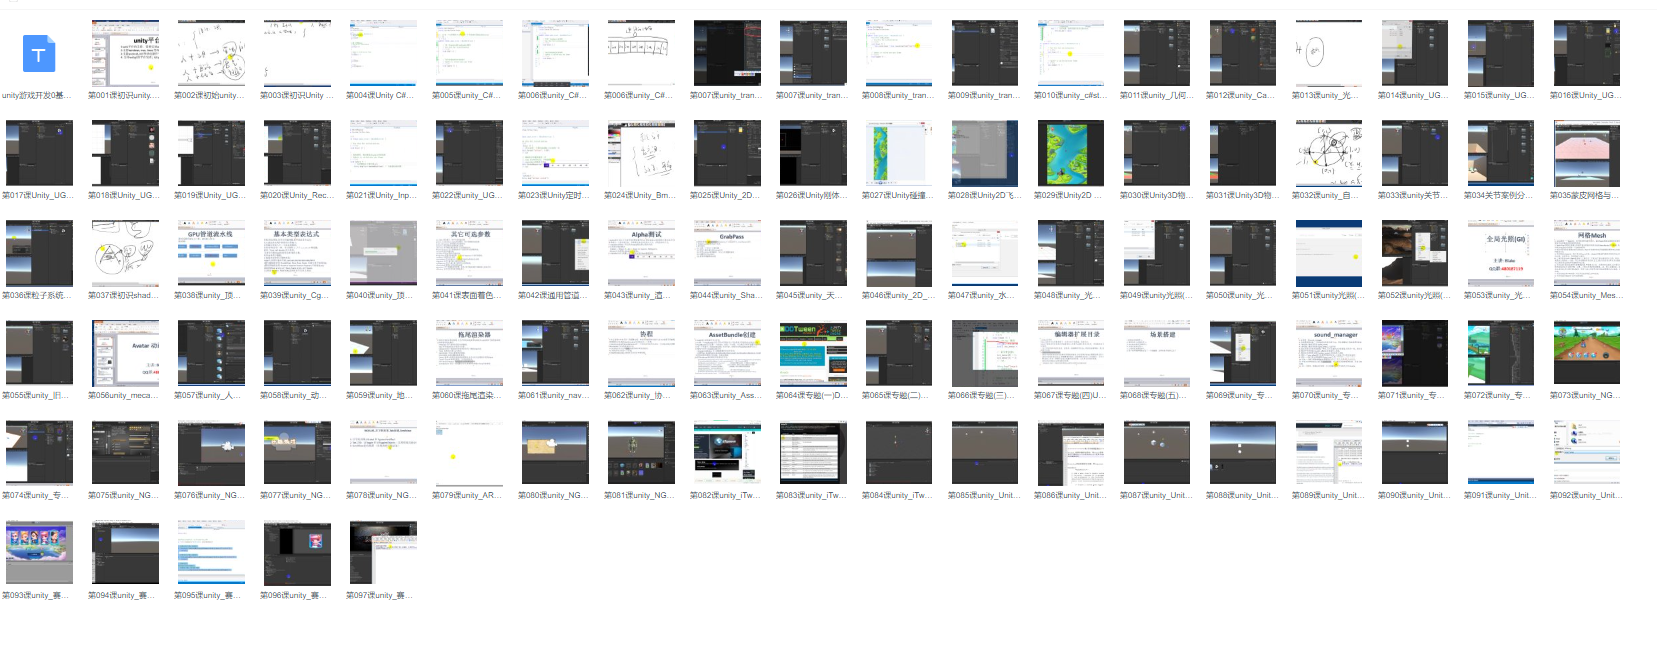The height and width of the screenshot is (668, 1657).
Task: Select lesson 073 racing game video
Action: (x=1586, y=354)
